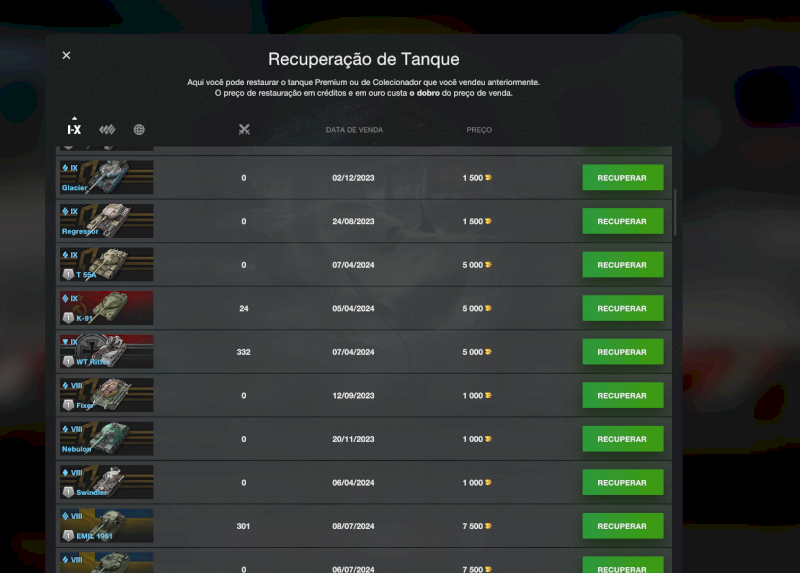Restore the T 55A tank
The image size is (800, 573).
coord(622,265)
